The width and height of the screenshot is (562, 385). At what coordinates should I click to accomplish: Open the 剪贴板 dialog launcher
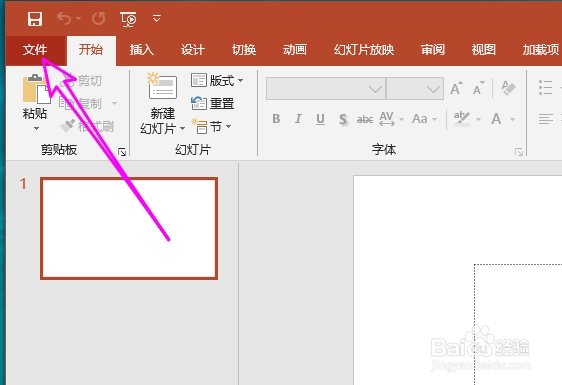tap(122, 152)
